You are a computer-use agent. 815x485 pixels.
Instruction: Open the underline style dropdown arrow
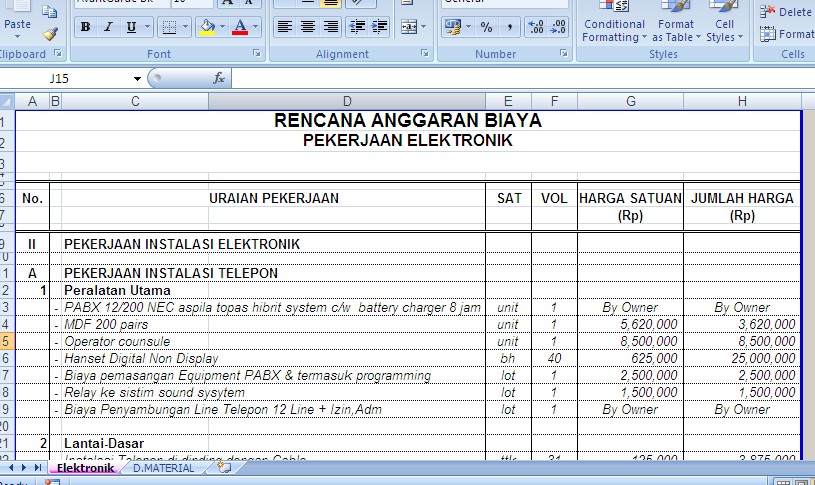coord(147,27)
